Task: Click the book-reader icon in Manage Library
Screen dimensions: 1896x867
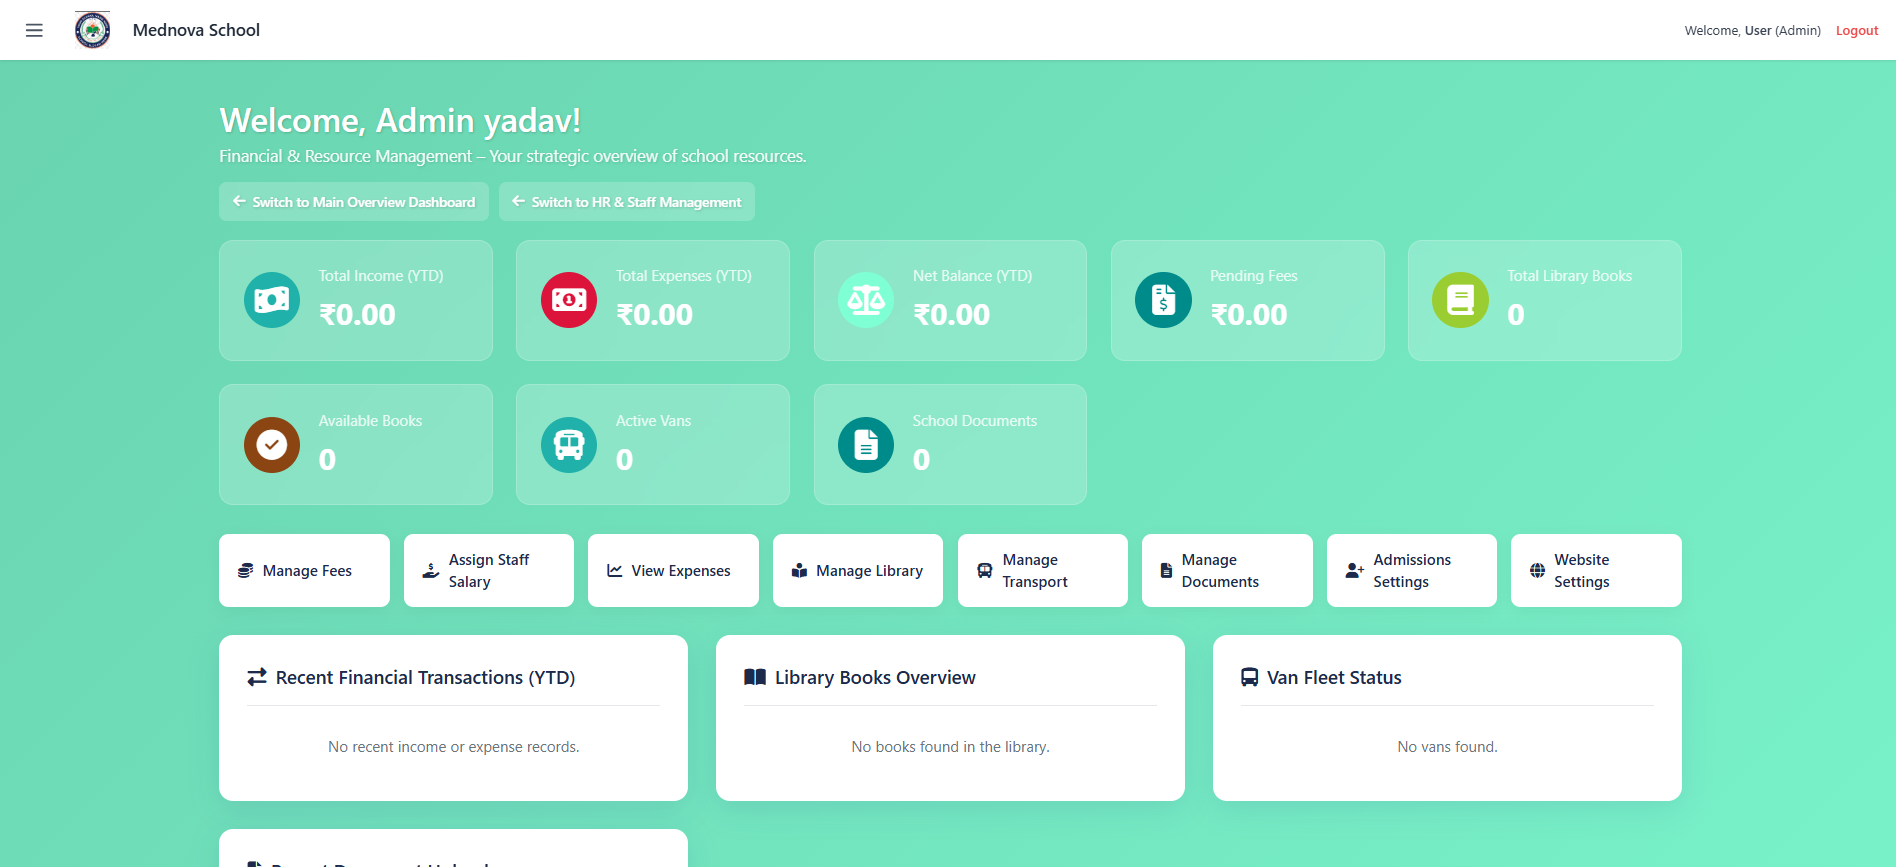Action: tap(800, 571)
